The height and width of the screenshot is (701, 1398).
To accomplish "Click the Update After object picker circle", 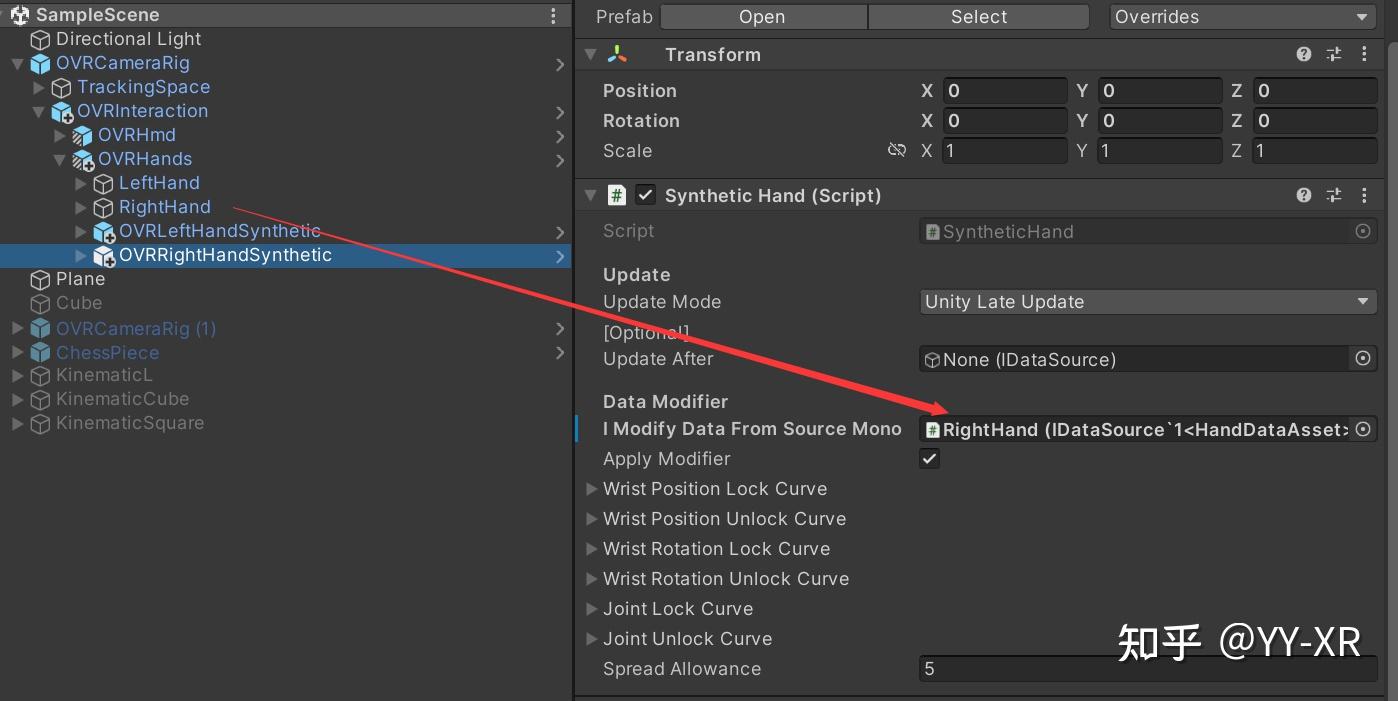I will tap(1362, 358).
